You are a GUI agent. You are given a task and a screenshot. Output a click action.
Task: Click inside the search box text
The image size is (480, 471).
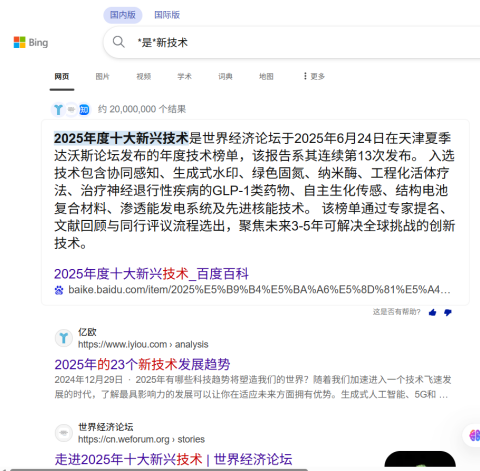tap(163, 42)
